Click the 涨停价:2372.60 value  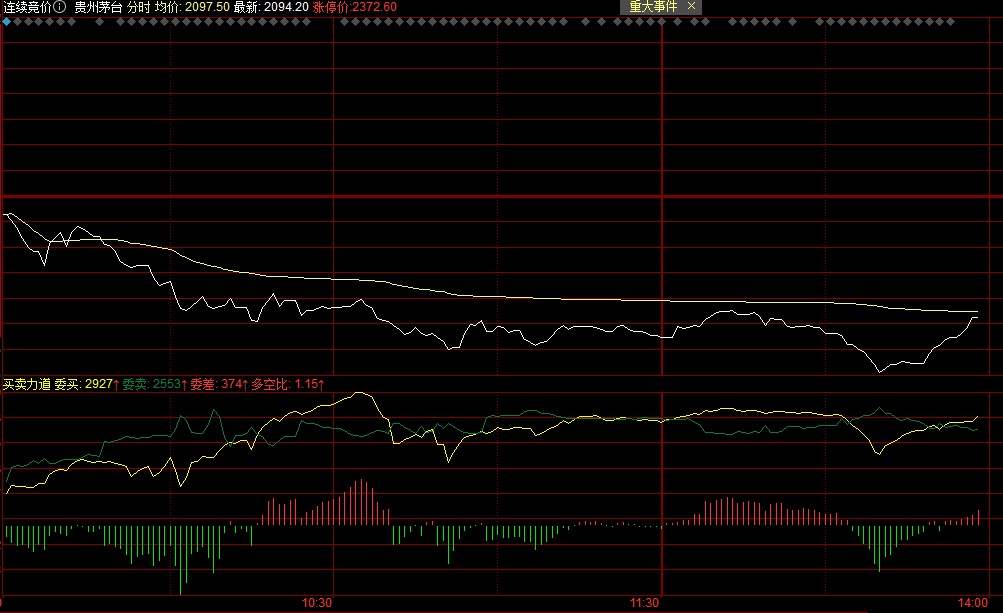(x=354, y=7)
